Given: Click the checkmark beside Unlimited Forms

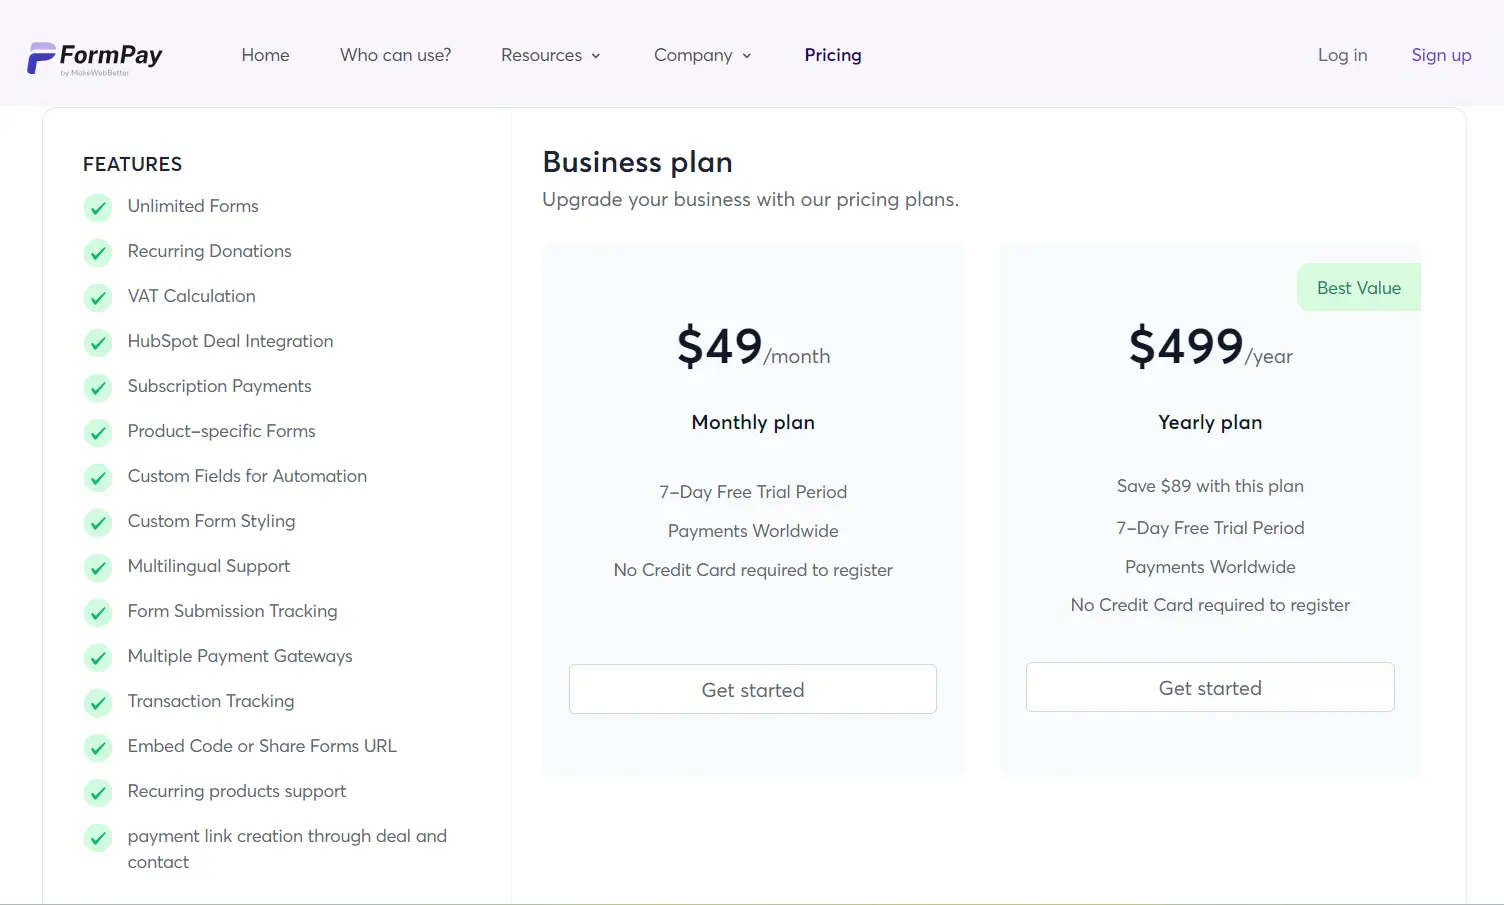Looking at the screenshot, I should (x=98, y=208).
